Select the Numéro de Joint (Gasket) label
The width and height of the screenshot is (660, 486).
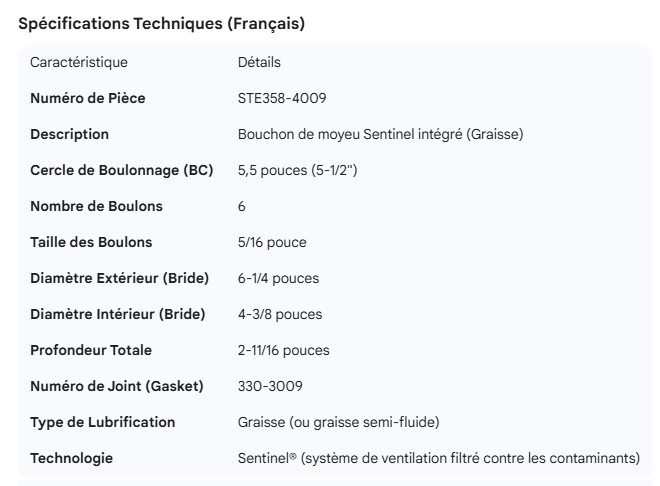tap(116, 386)
